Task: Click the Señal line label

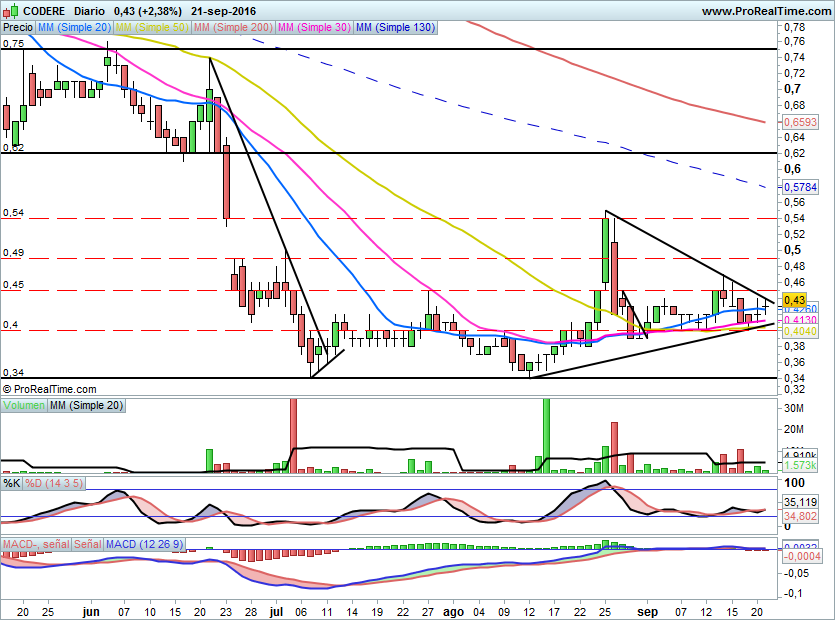Action: point(87,544)
